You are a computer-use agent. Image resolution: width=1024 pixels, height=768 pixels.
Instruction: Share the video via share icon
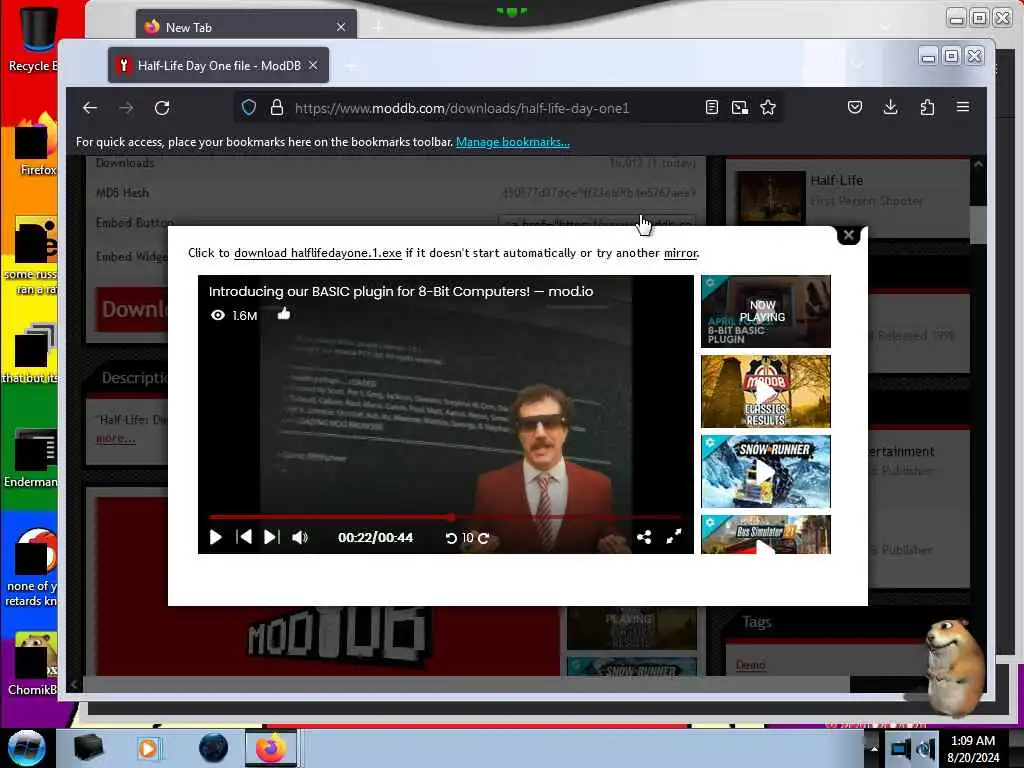(x=644, y=537)
